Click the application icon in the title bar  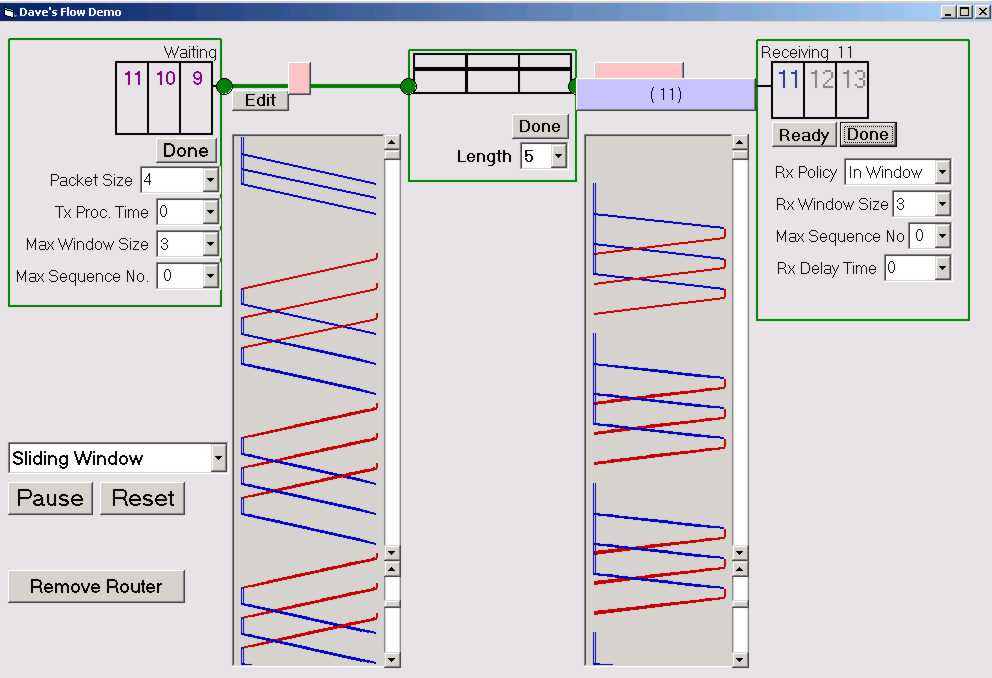coord(9,11)
